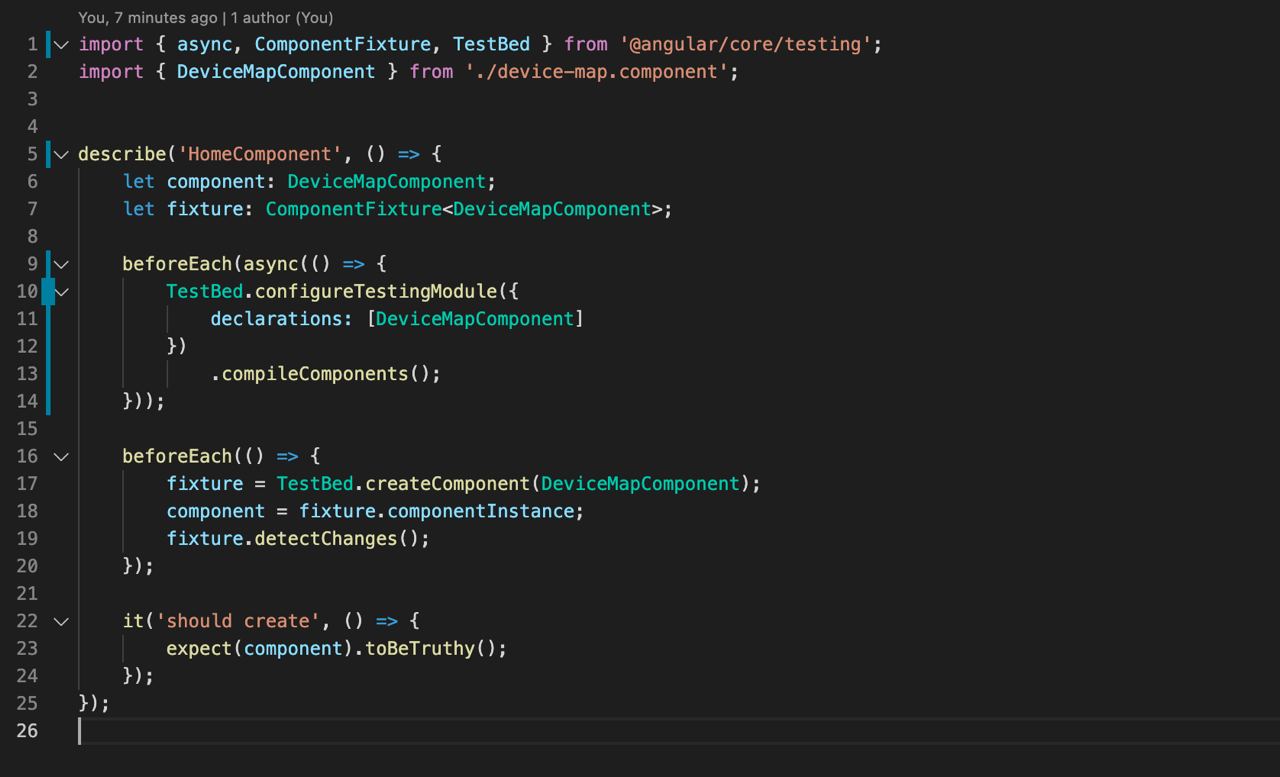This screenshot has height=777, width=1280.
Task: Click line number 3 in the gutter
Action: coord(32,99)
